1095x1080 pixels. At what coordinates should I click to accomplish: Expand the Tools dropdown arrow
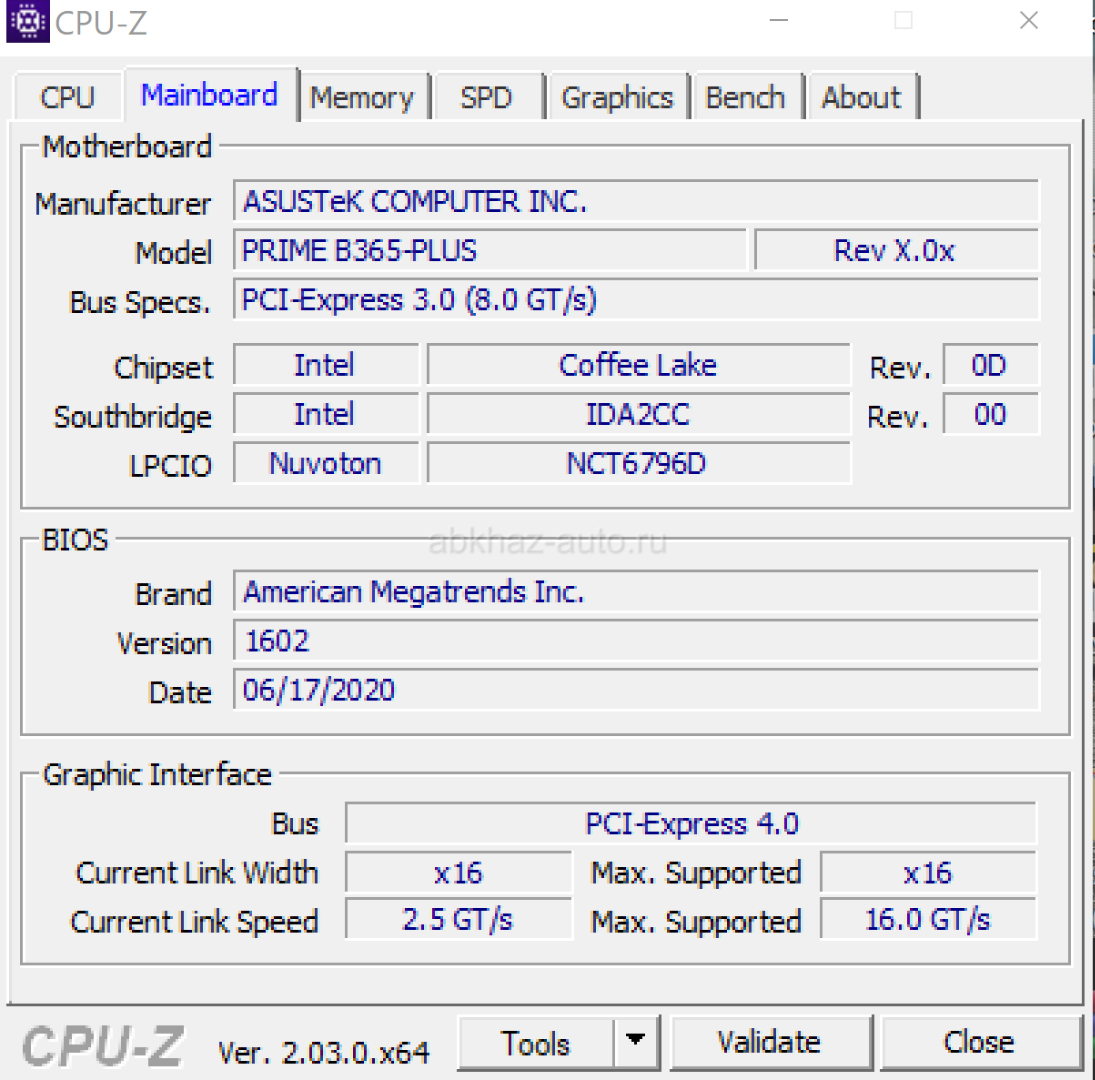(635, 1042)
